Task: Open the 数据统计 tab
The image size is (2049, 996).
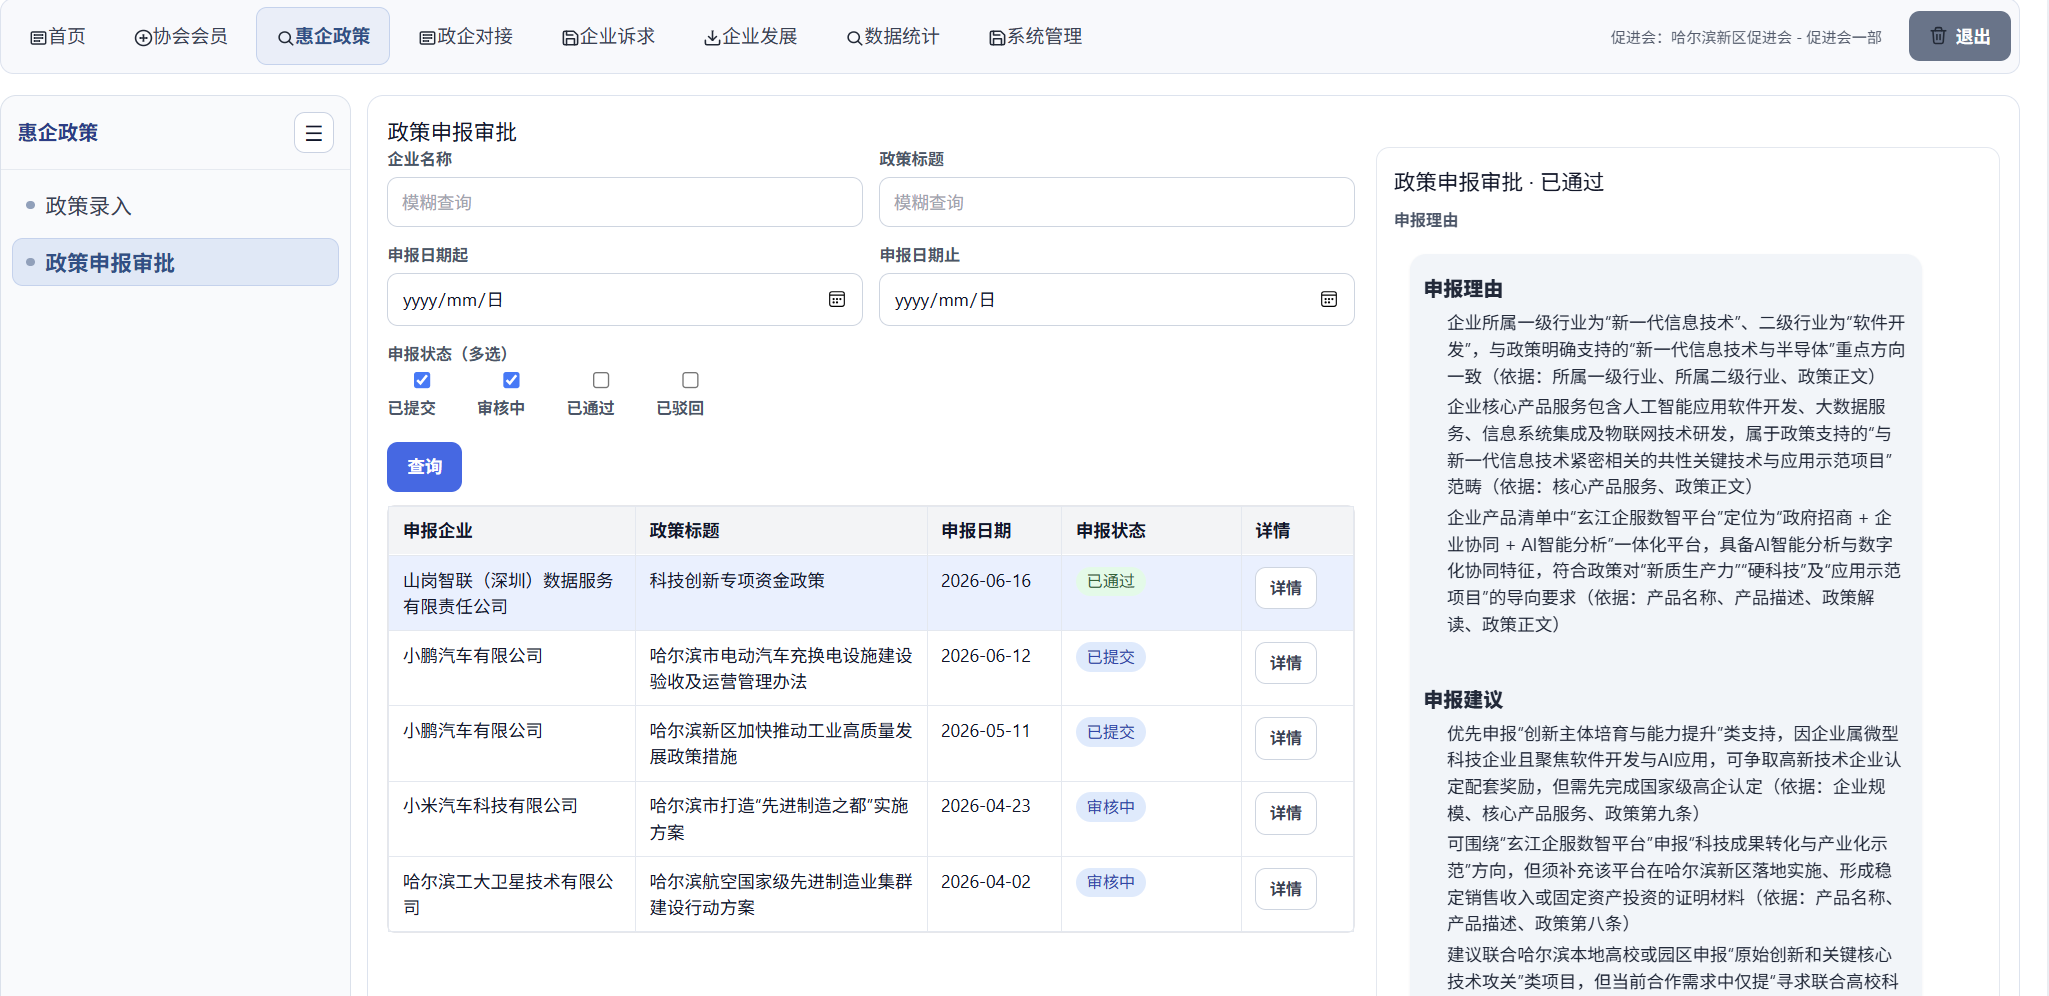Action: (x=893, y=37)
